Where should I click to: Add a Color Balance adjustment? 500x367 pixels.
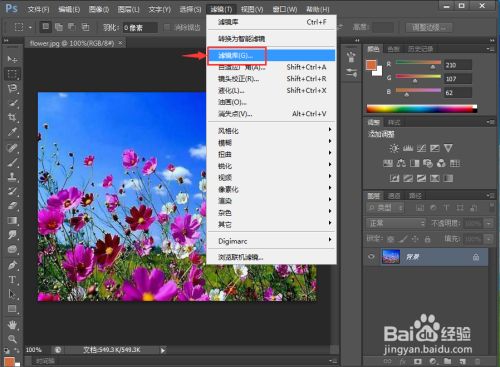(x=401, y=163)
